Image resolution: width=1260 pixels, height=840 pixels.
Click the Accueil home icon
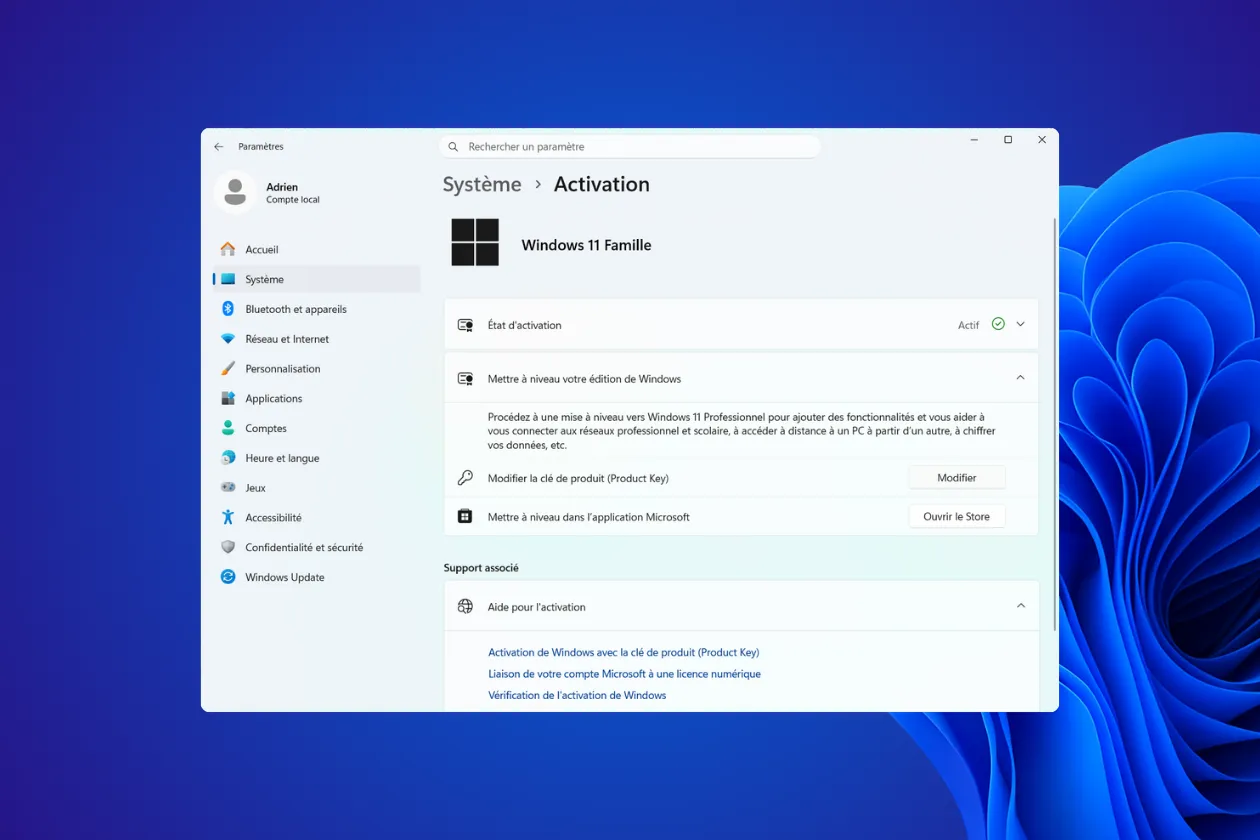pyautogui.click(x=228, y=249)
